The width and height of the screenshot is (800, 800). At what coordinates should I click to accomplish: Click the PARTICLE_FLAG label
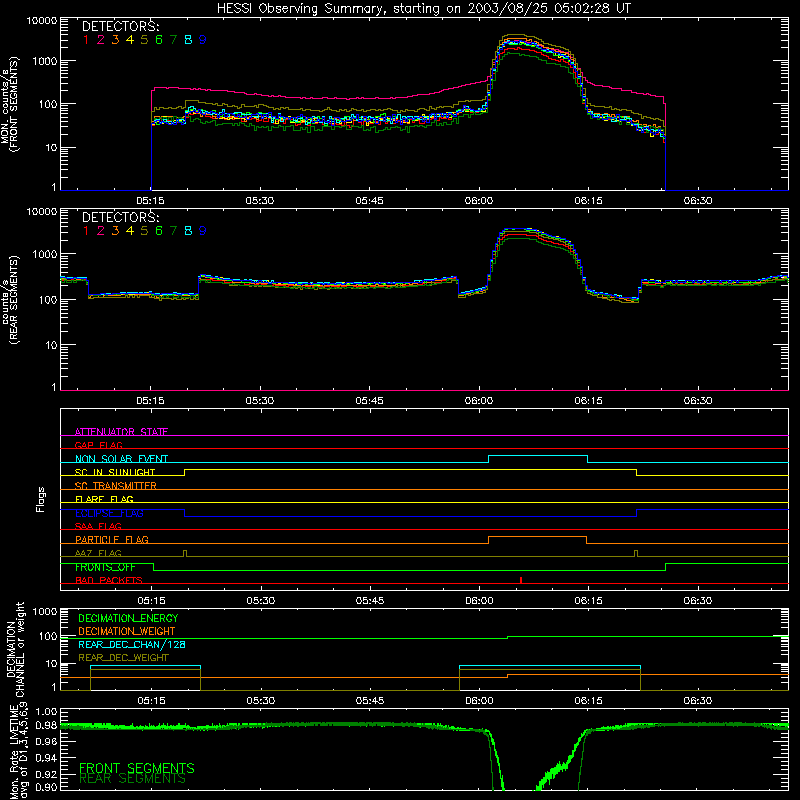112,539
